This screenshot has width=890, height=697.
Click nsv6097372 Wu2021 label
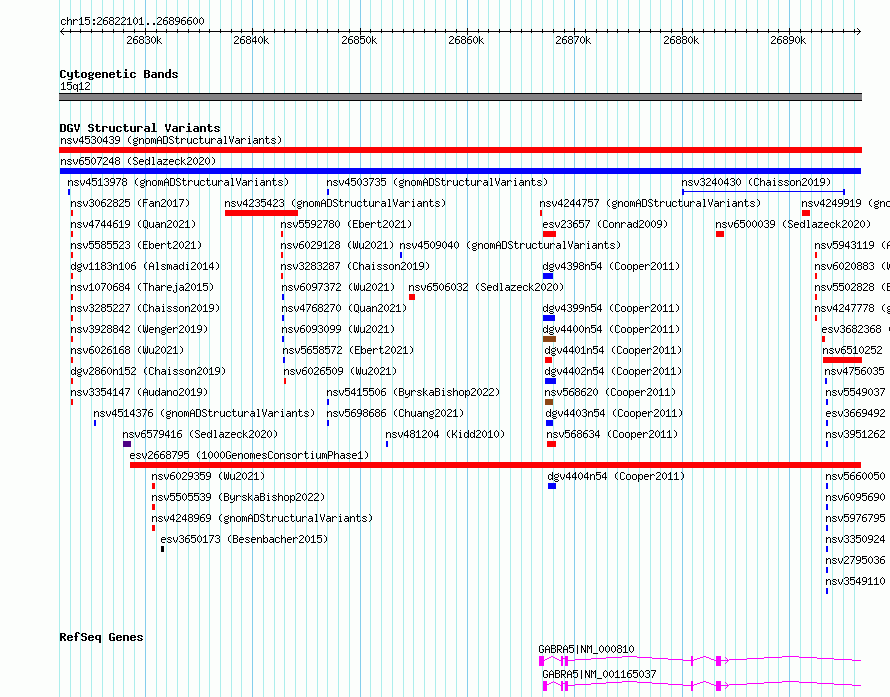tap(338, 287)
